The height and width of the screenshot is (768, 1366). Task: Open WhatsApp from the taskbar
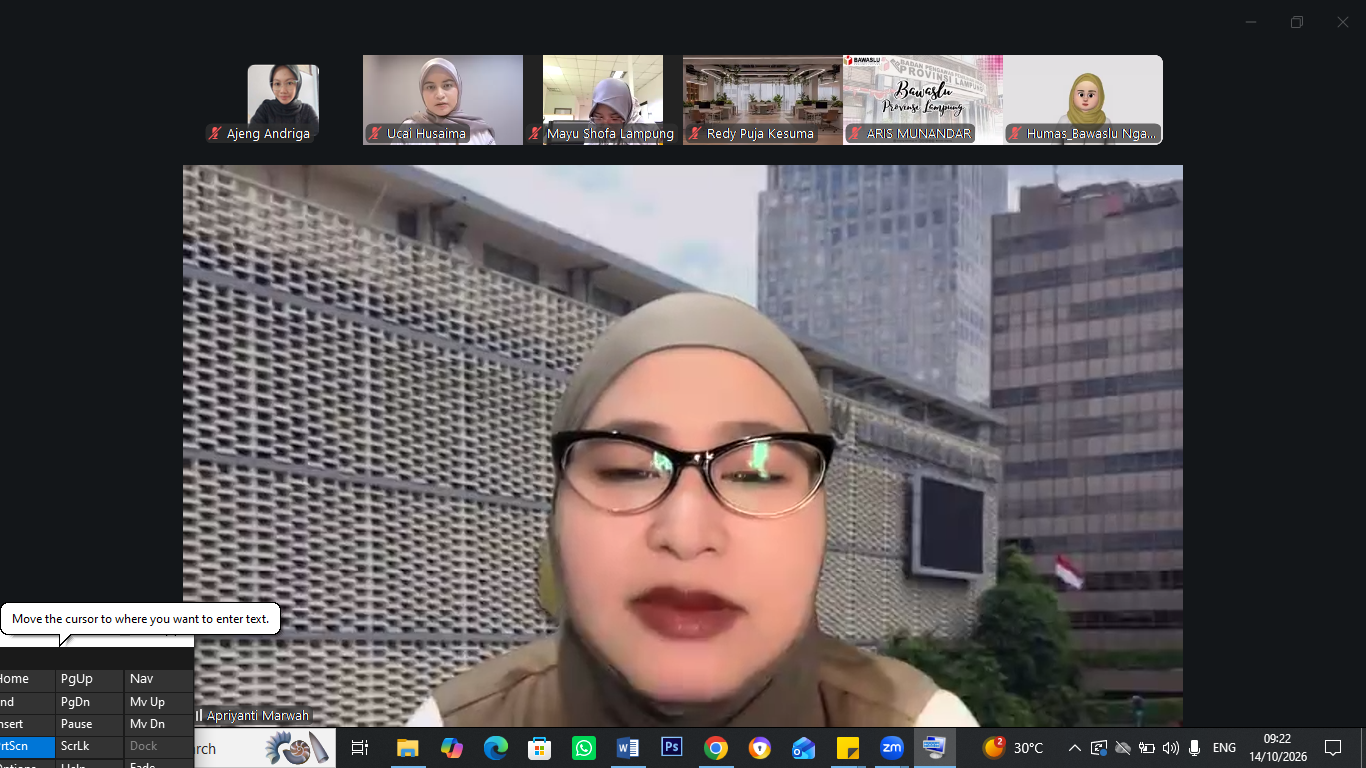tap(583, 748)
